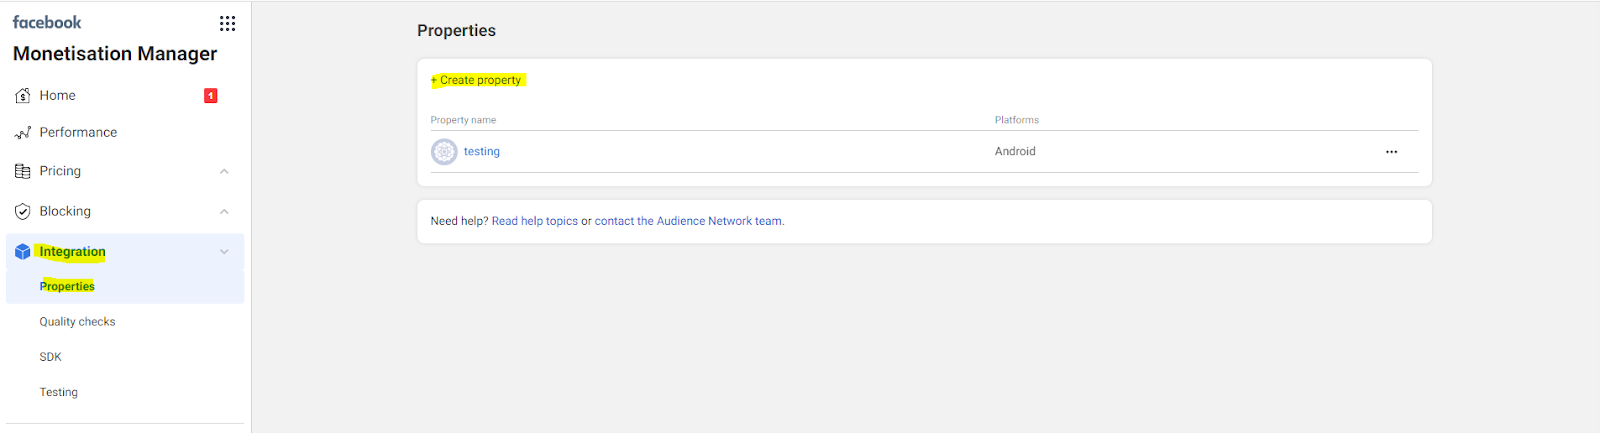
Task: Click the Integration cube icon
Action: [x=23, y=252]
